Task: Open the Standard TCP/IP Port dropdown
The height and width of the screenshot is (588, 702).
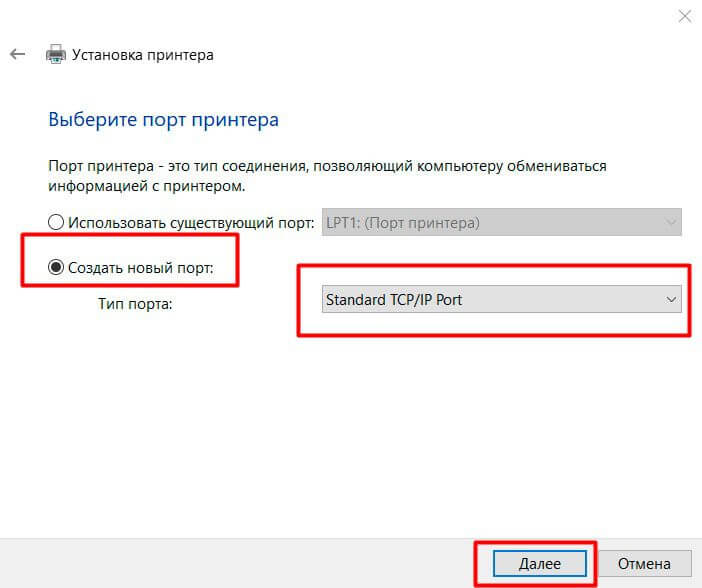Action: click(x=501, y=299)
